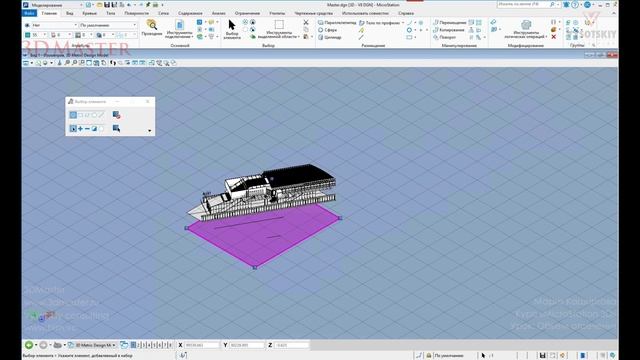This screenshot has height=360, width=640.
Task: Click the red X delete icon in Модифицирование
Action: [x=554, y=37]
